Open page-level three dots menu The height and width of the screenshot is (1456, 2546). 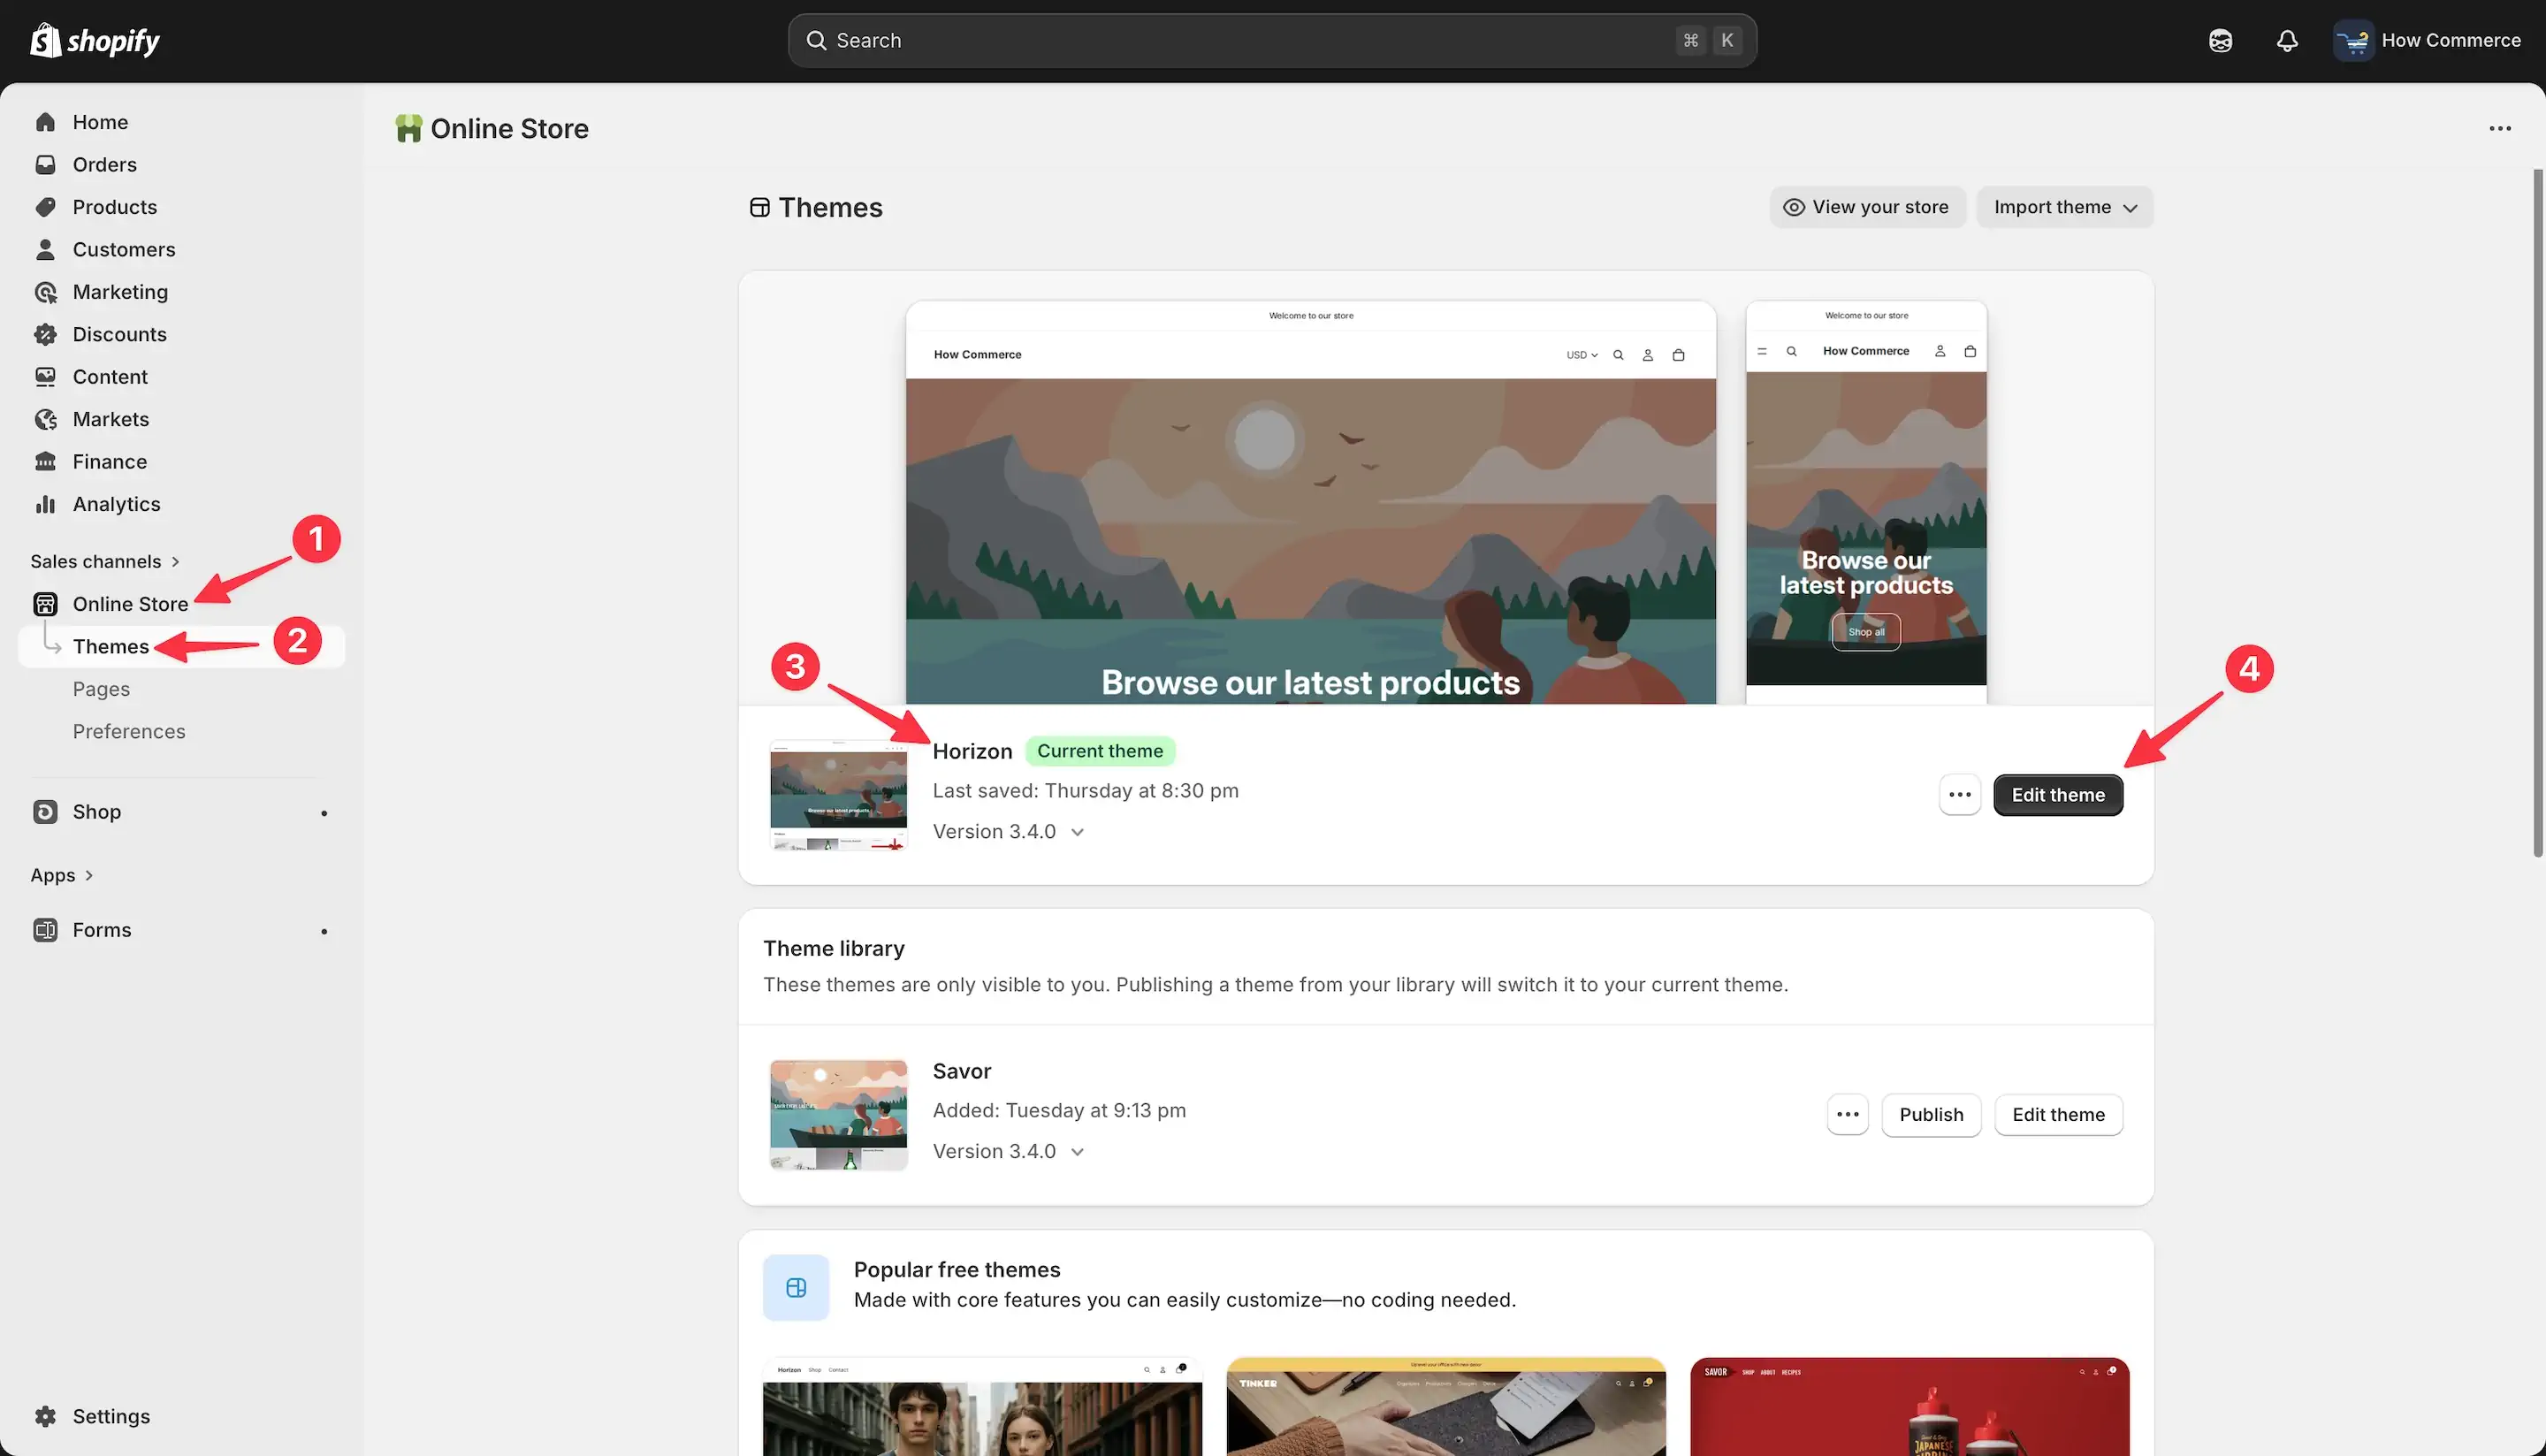pyautogui.click(x=2500, y=129)
